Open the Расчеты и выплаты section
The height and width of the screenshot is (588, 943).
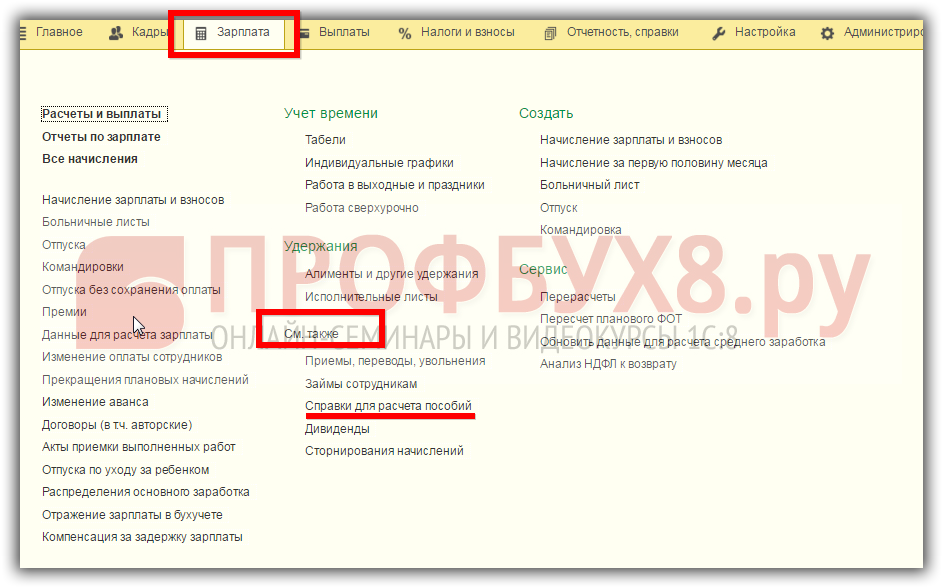click(x=102, y=114)
